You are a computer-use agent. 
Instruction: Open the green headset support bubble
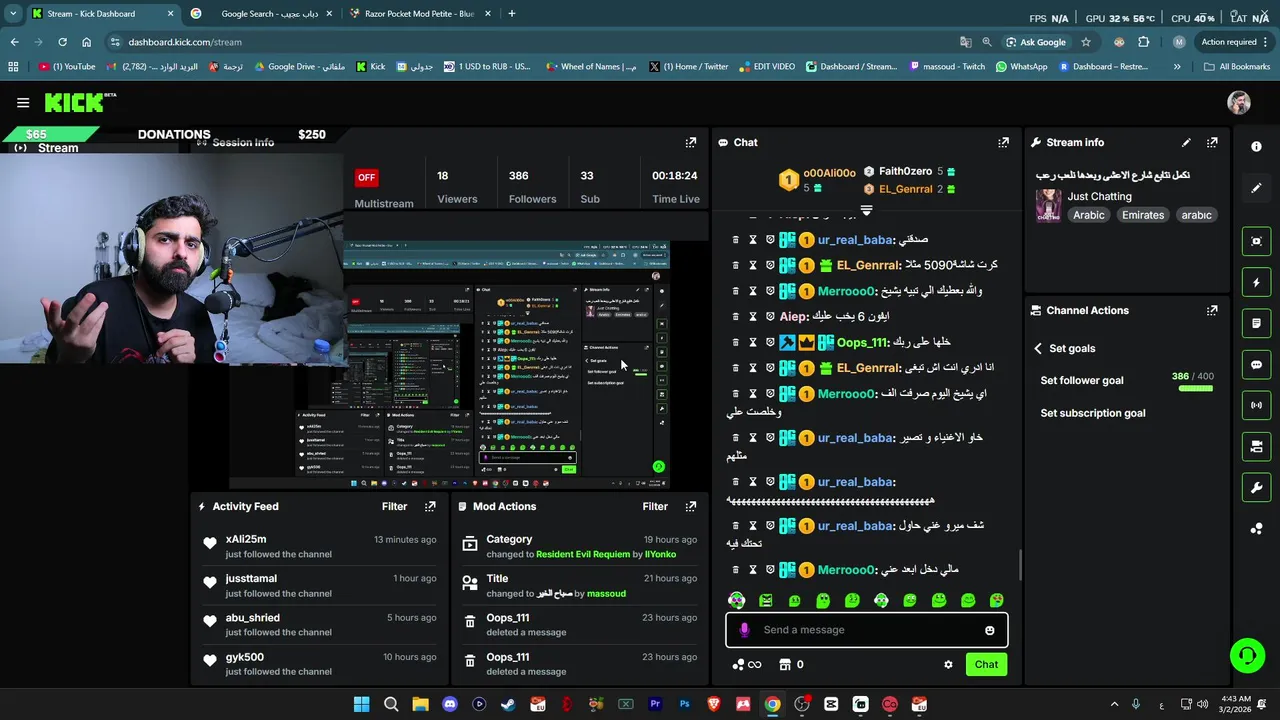1247,656
